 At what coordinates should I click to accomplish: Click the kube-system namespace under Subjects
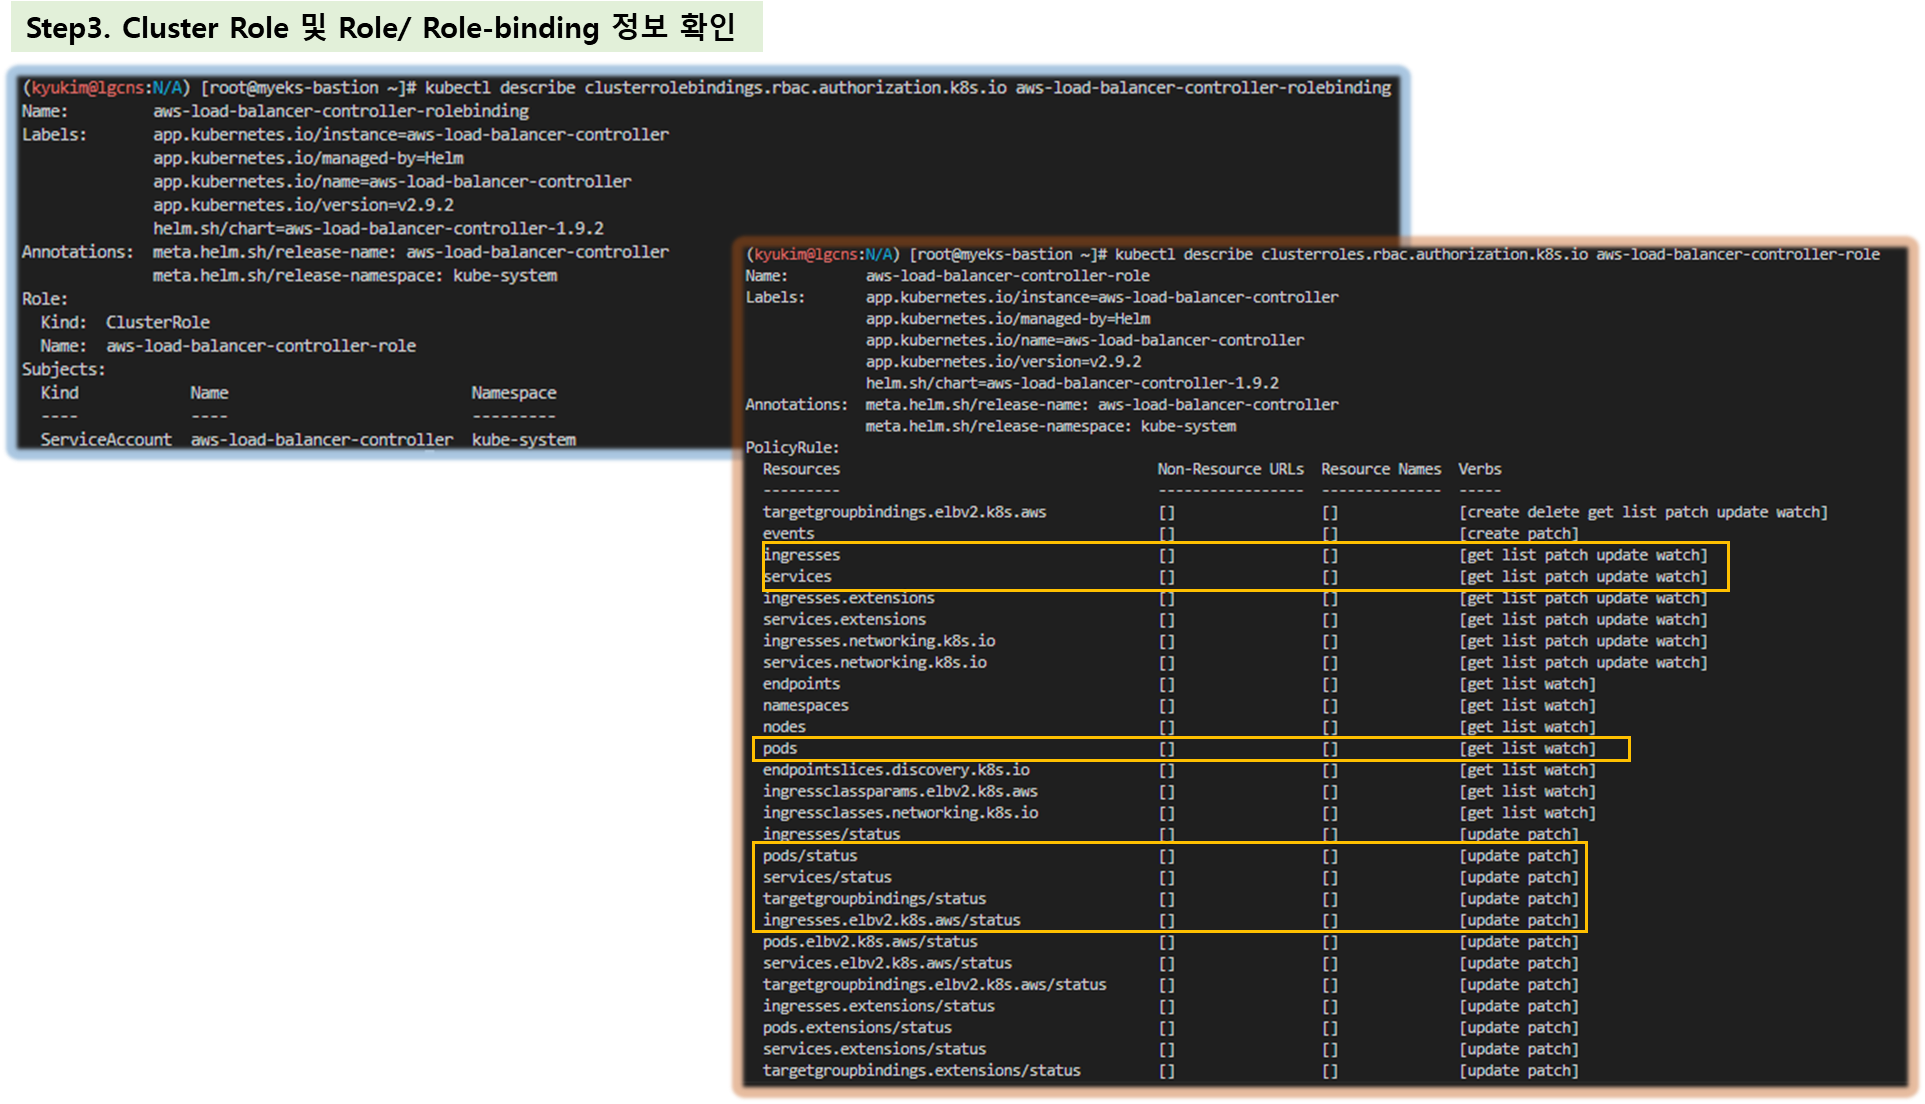coord(523,439)
